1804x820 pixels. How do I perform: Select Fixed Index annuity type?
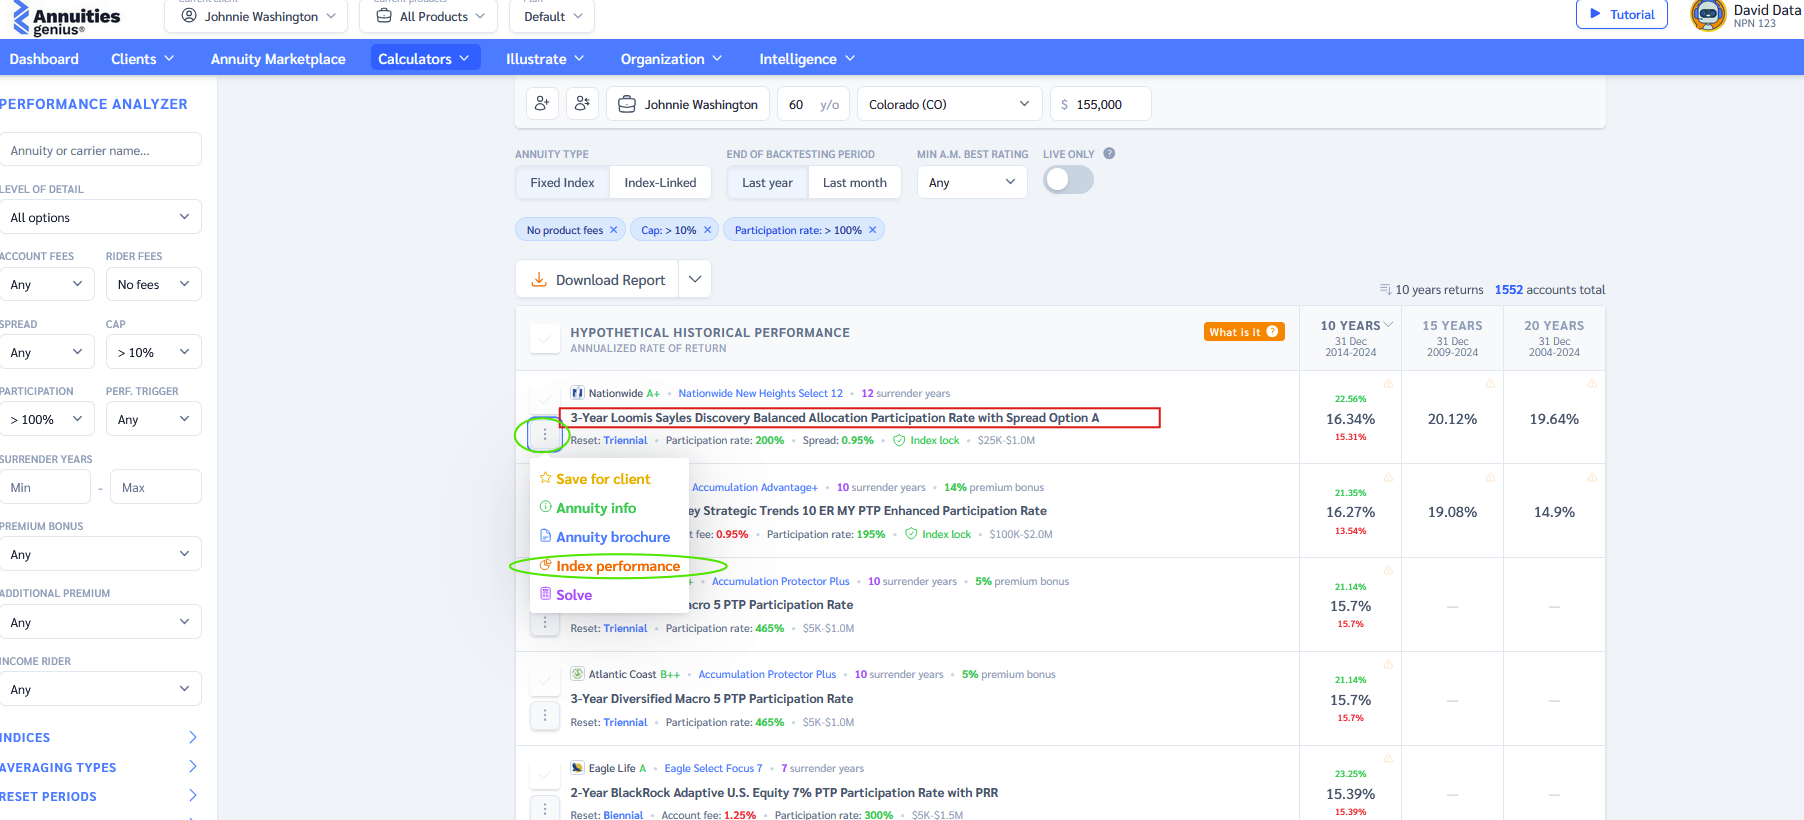[562, 183]
